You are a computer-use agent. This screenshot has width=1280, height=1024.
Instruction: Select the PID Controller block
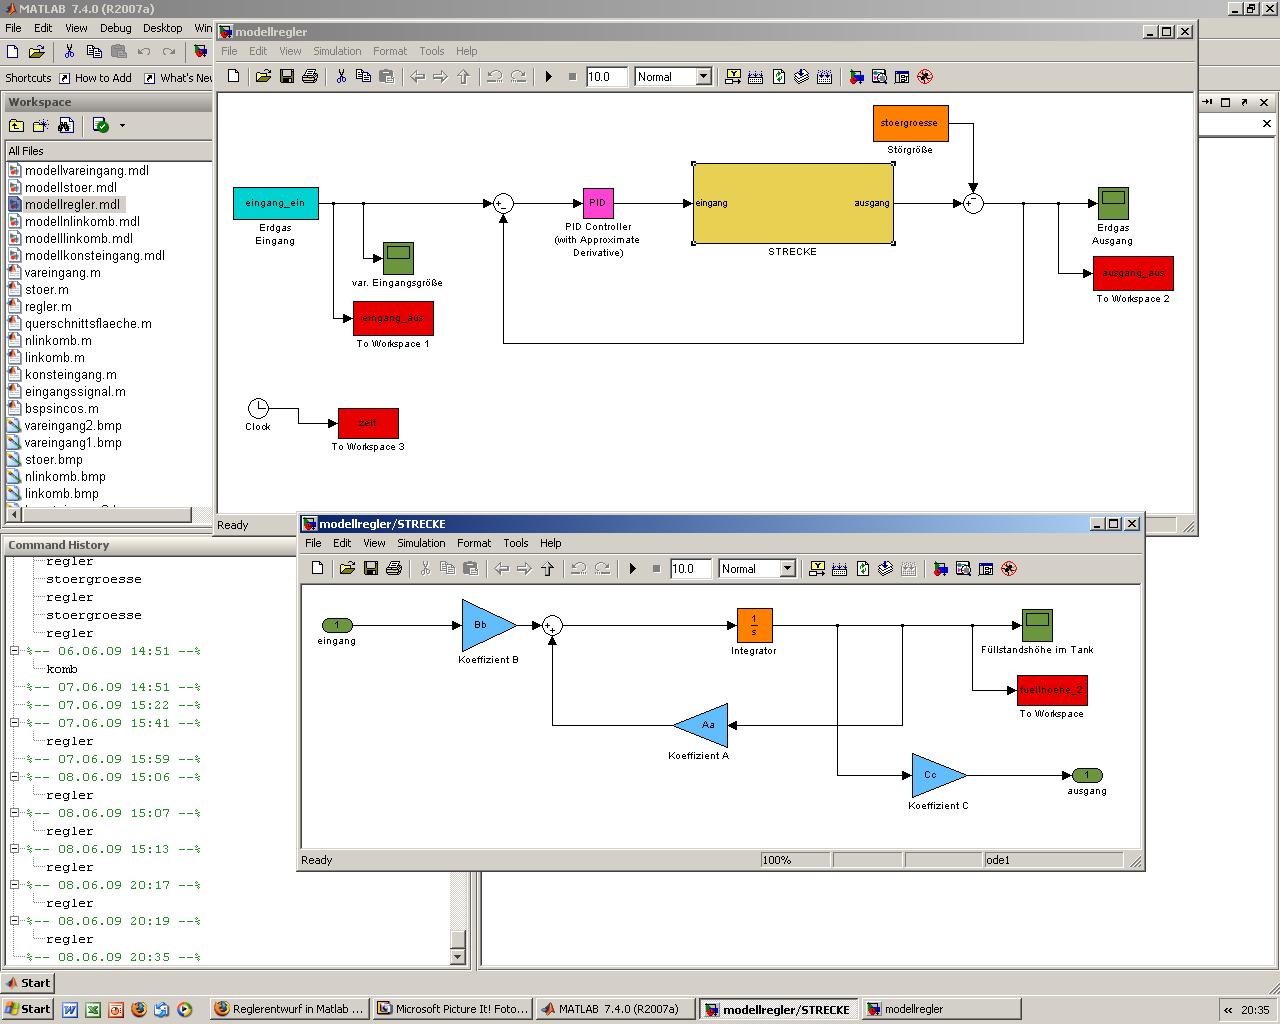point(598,203)
